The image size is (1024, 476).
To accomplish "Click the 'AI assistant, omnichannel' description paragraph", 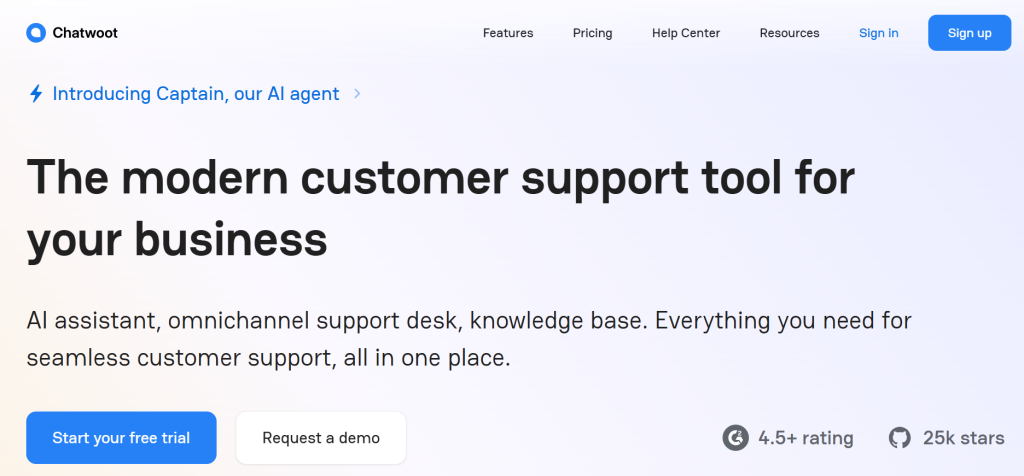I will click(x=469, y=338).
